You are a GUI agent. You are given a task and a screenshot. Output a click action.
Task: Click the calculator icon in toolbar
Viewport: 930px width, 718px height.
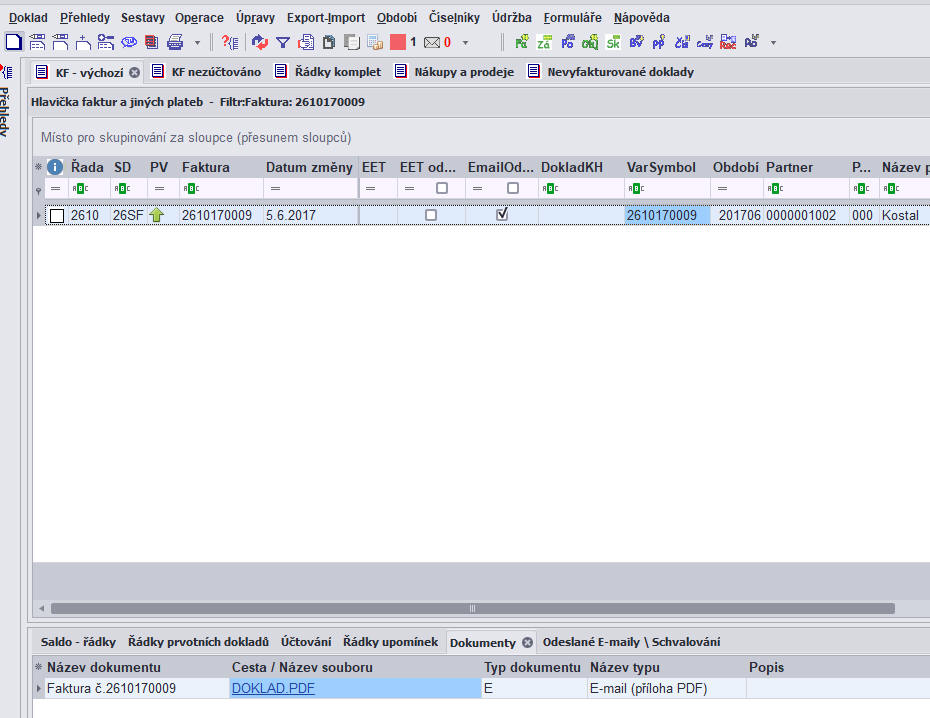pyautogui.click(x=375, y=42)
